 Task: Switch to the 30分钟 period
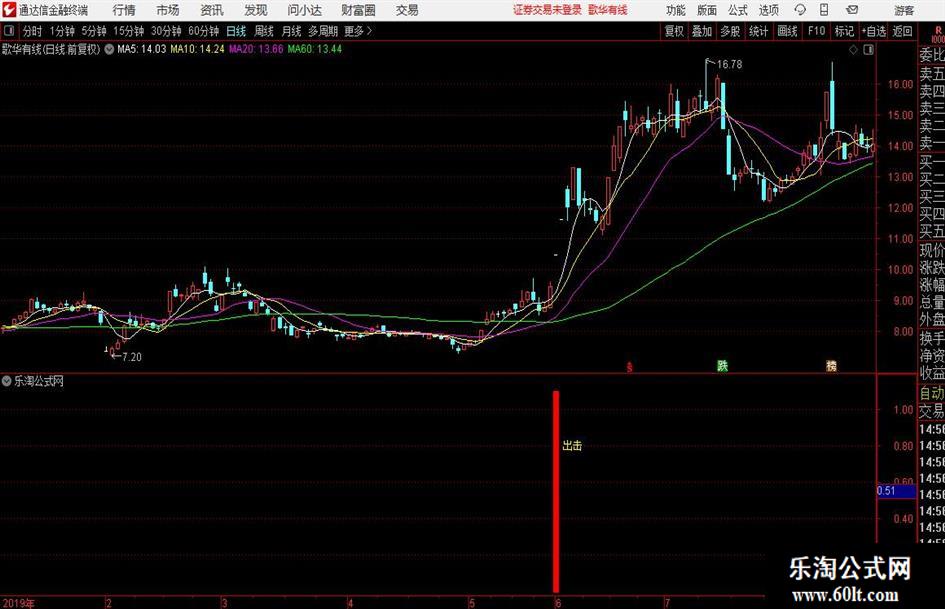coord(166,31)
